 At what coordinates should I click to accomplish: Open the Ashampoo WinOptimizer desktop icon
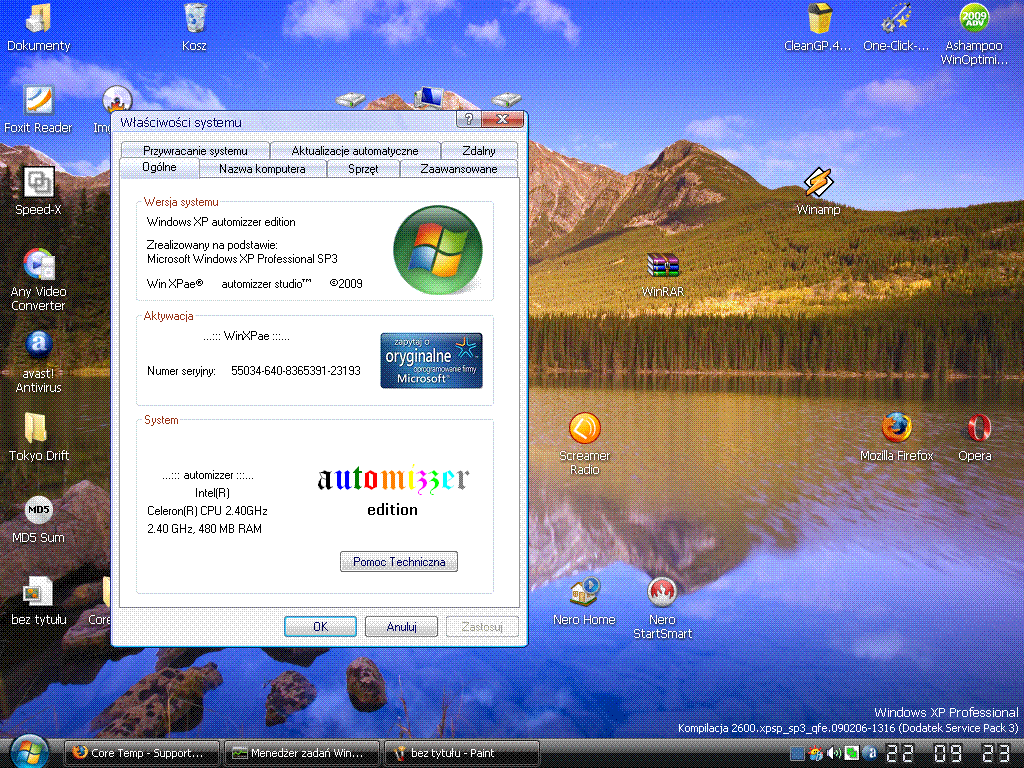point(974,34)
